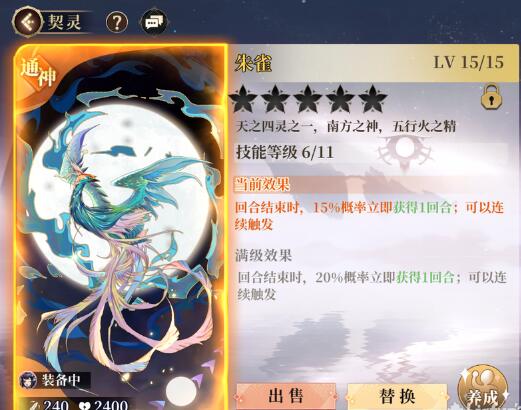The height and width of the screenshot is (410, 521).
Task: Click the 替换 replace button
Action: click(397, 396)
